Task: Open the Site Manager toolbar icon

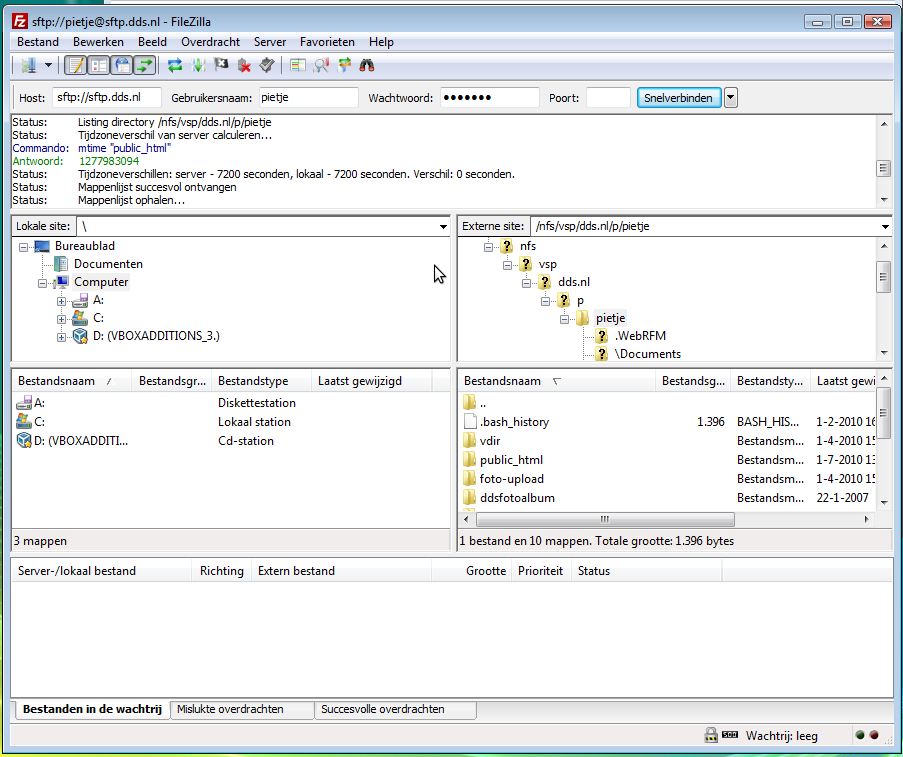Action: point(28,66)
